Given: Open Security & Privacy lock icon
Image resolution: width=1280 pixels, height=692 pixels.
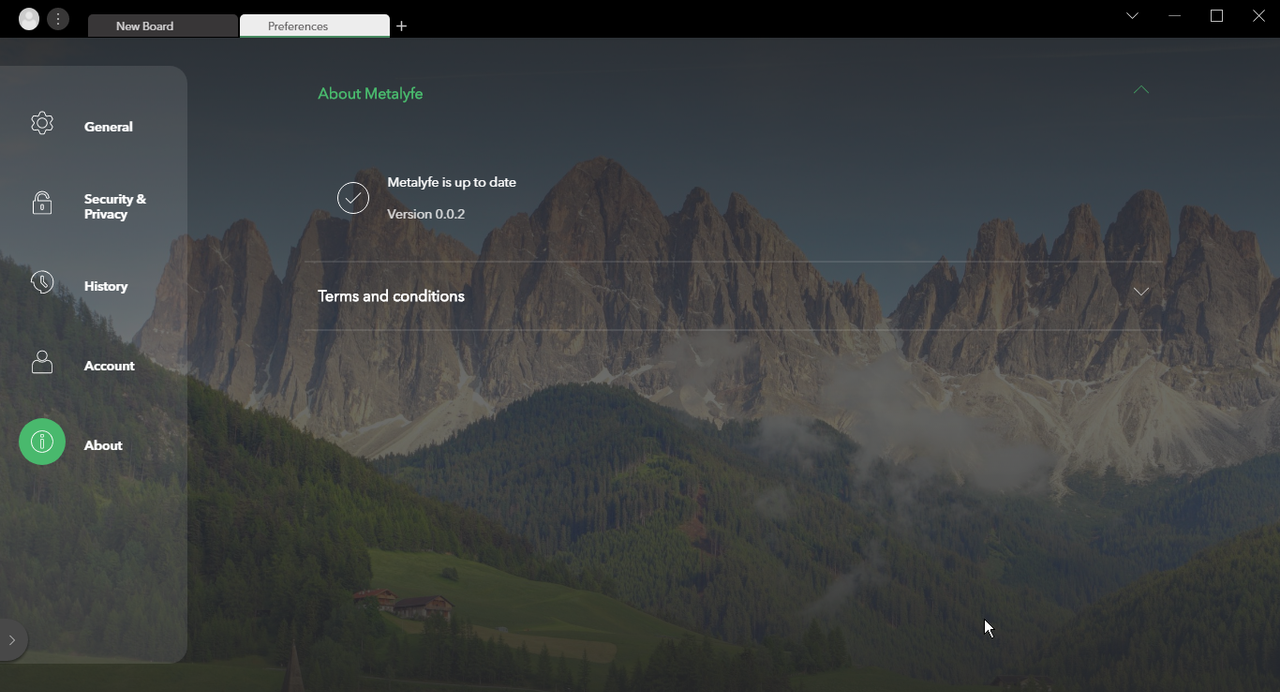Looking at the screenshot, I should [x=42, y=203].
